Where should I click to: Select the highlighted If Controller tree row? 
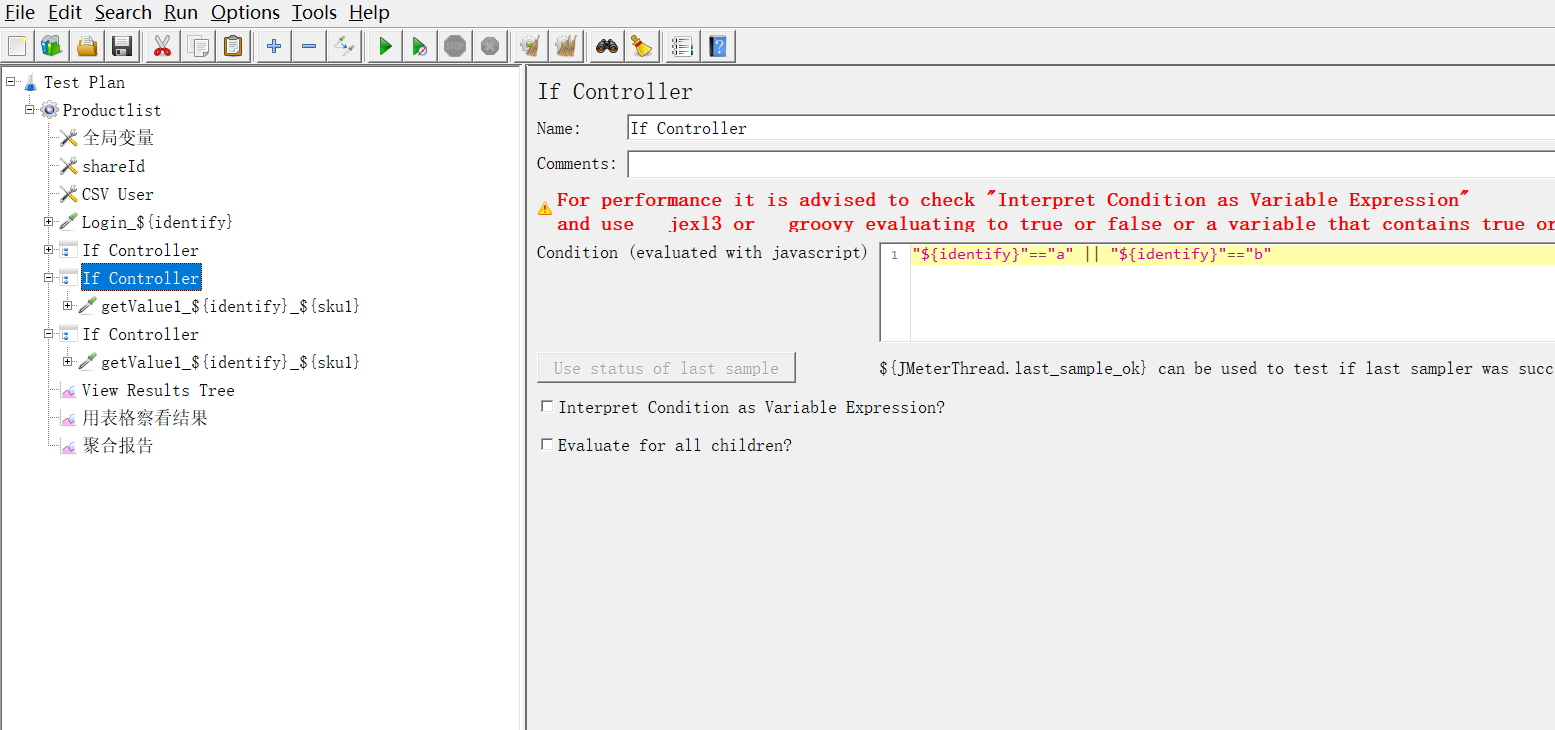click(141, 278)
